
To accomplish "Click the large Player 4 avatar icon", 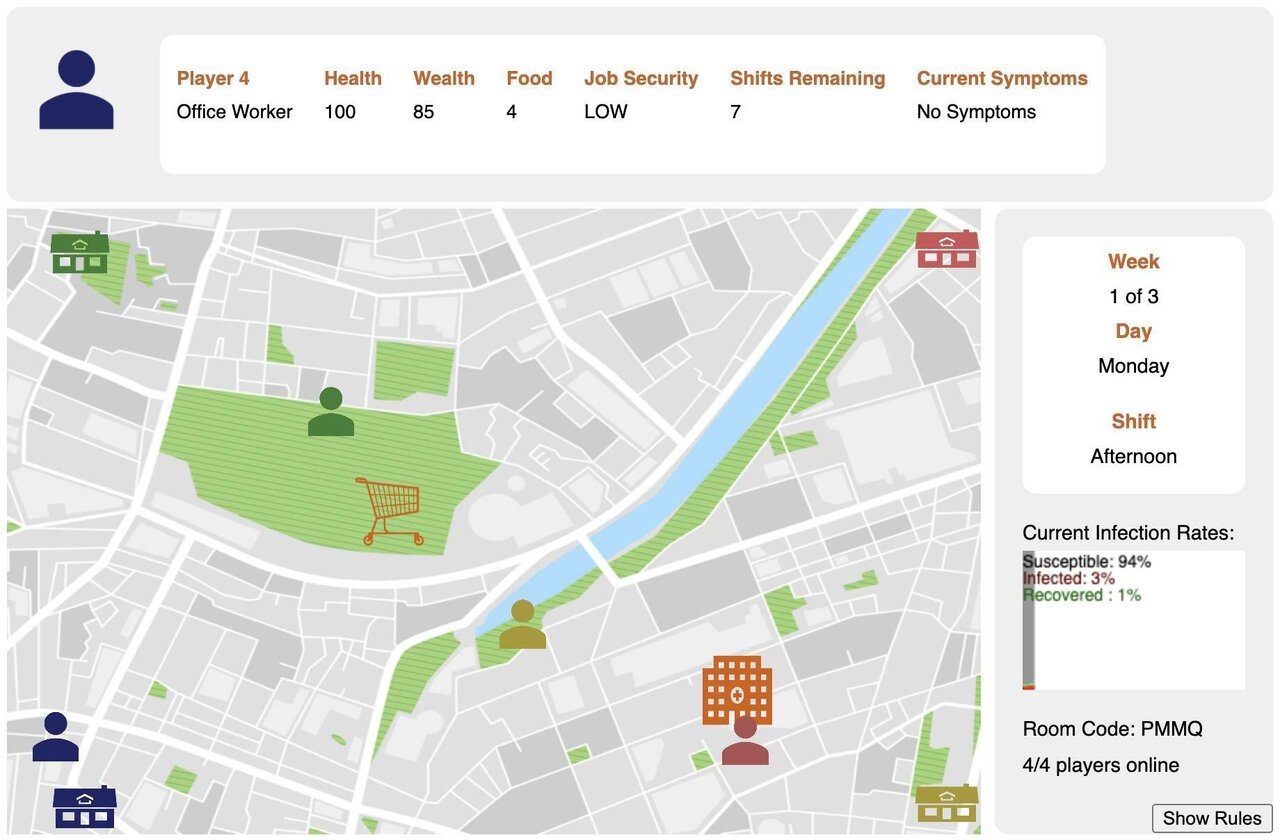I will click(x=76, y=90).
